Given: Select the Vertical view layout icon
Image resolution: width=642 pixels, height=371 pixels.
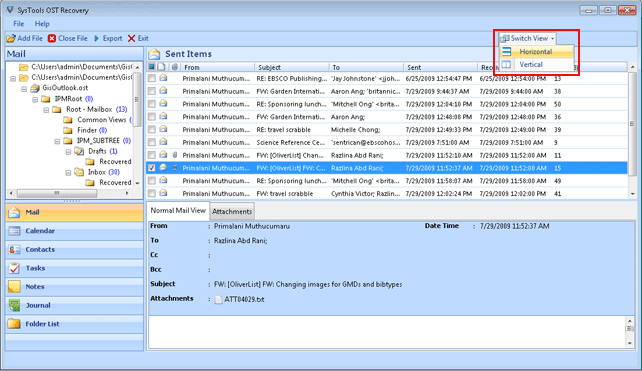Looking at the screenshot, I should [x=507, y=65].
